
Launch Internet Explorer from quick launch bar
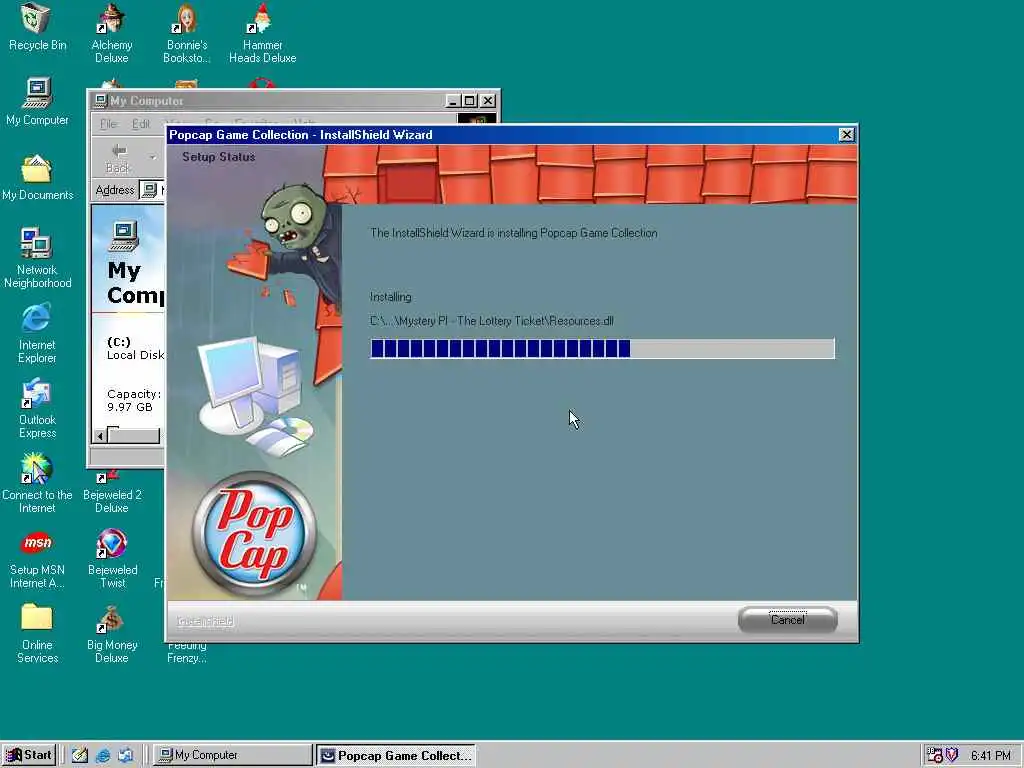[103, 756]
